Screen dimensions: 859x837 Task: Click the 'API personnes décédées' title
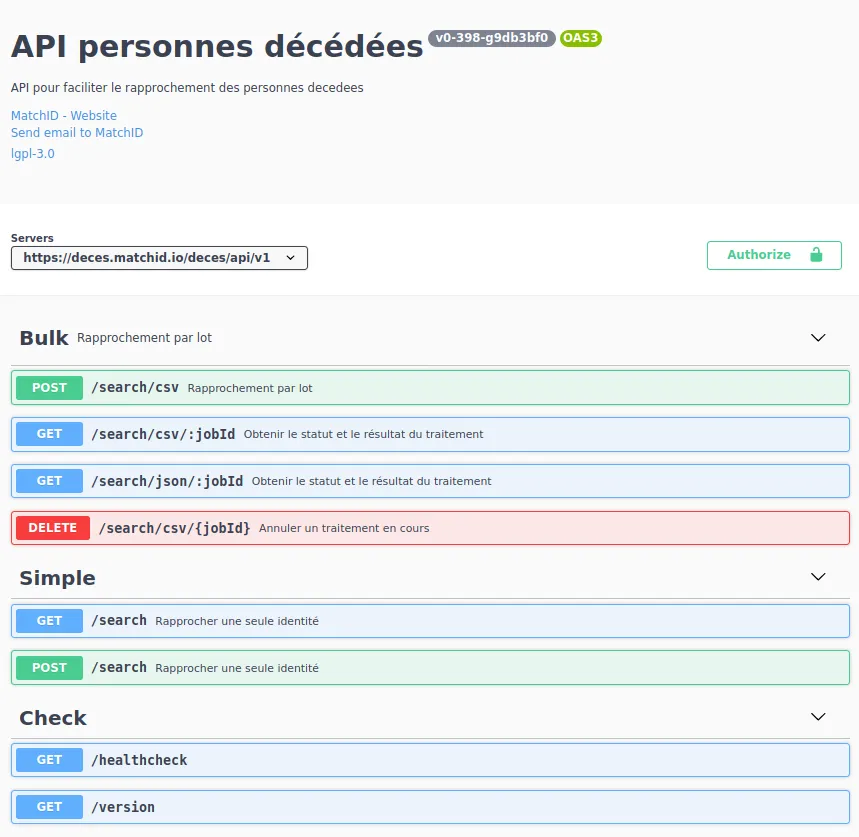(x=217, y=46)
